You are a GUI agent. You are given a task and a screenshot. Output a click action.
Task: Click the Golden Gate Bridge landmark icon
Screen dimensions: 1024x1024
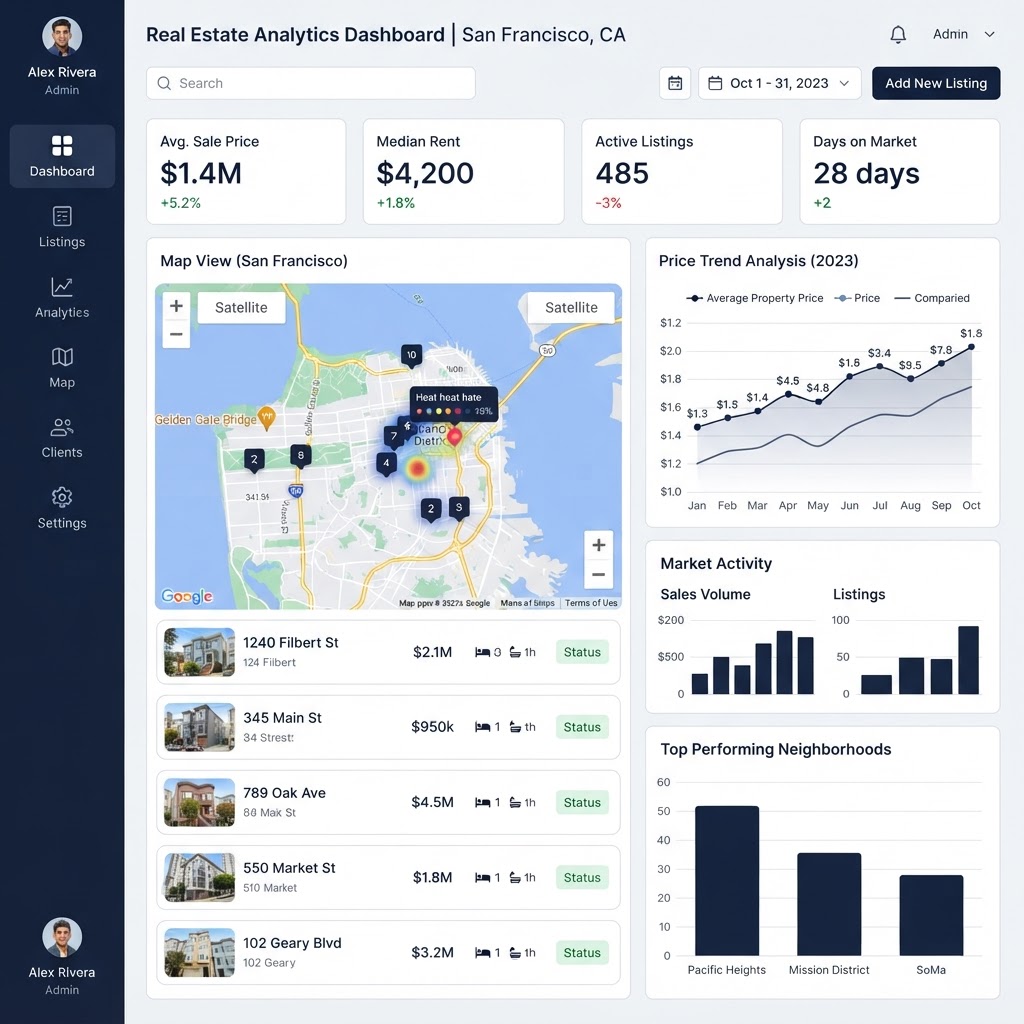point(266,418)
